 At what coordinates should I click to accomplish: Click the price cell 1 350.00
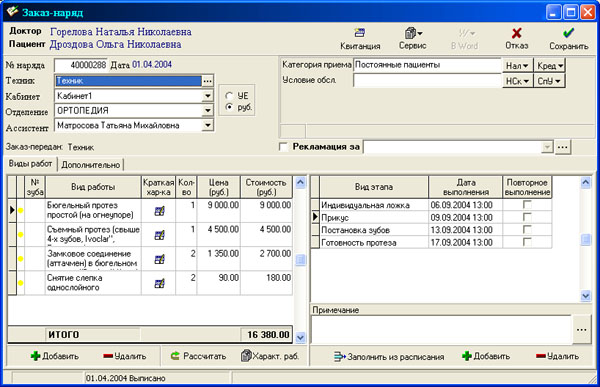[219, 259]
